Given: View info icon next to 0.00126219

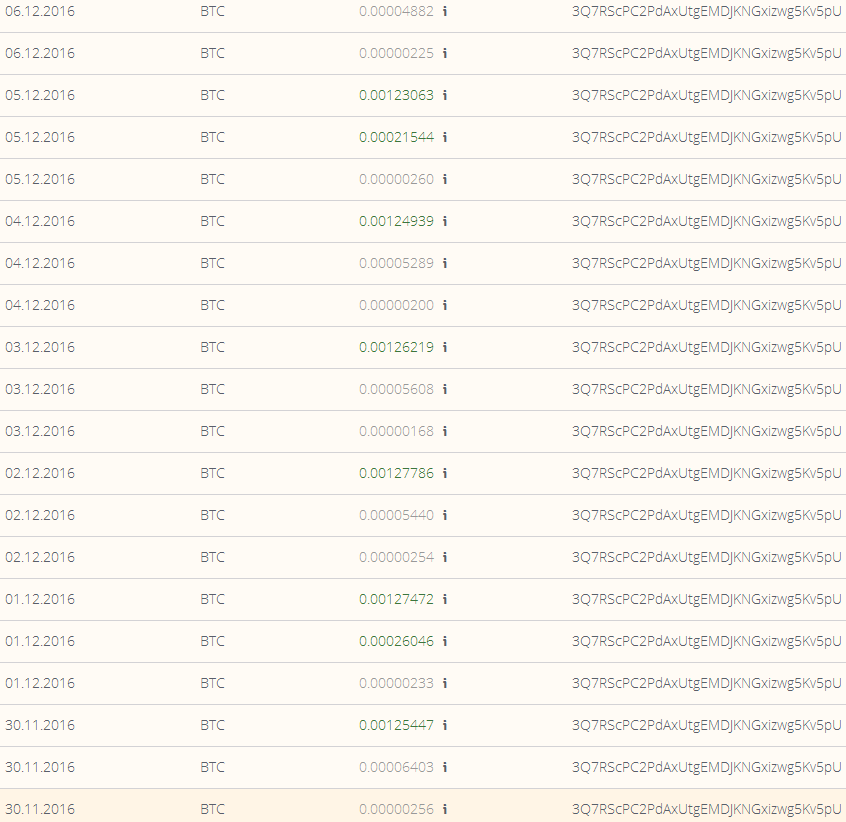Looking at the screenshot, I should click(x=445, y=347).
